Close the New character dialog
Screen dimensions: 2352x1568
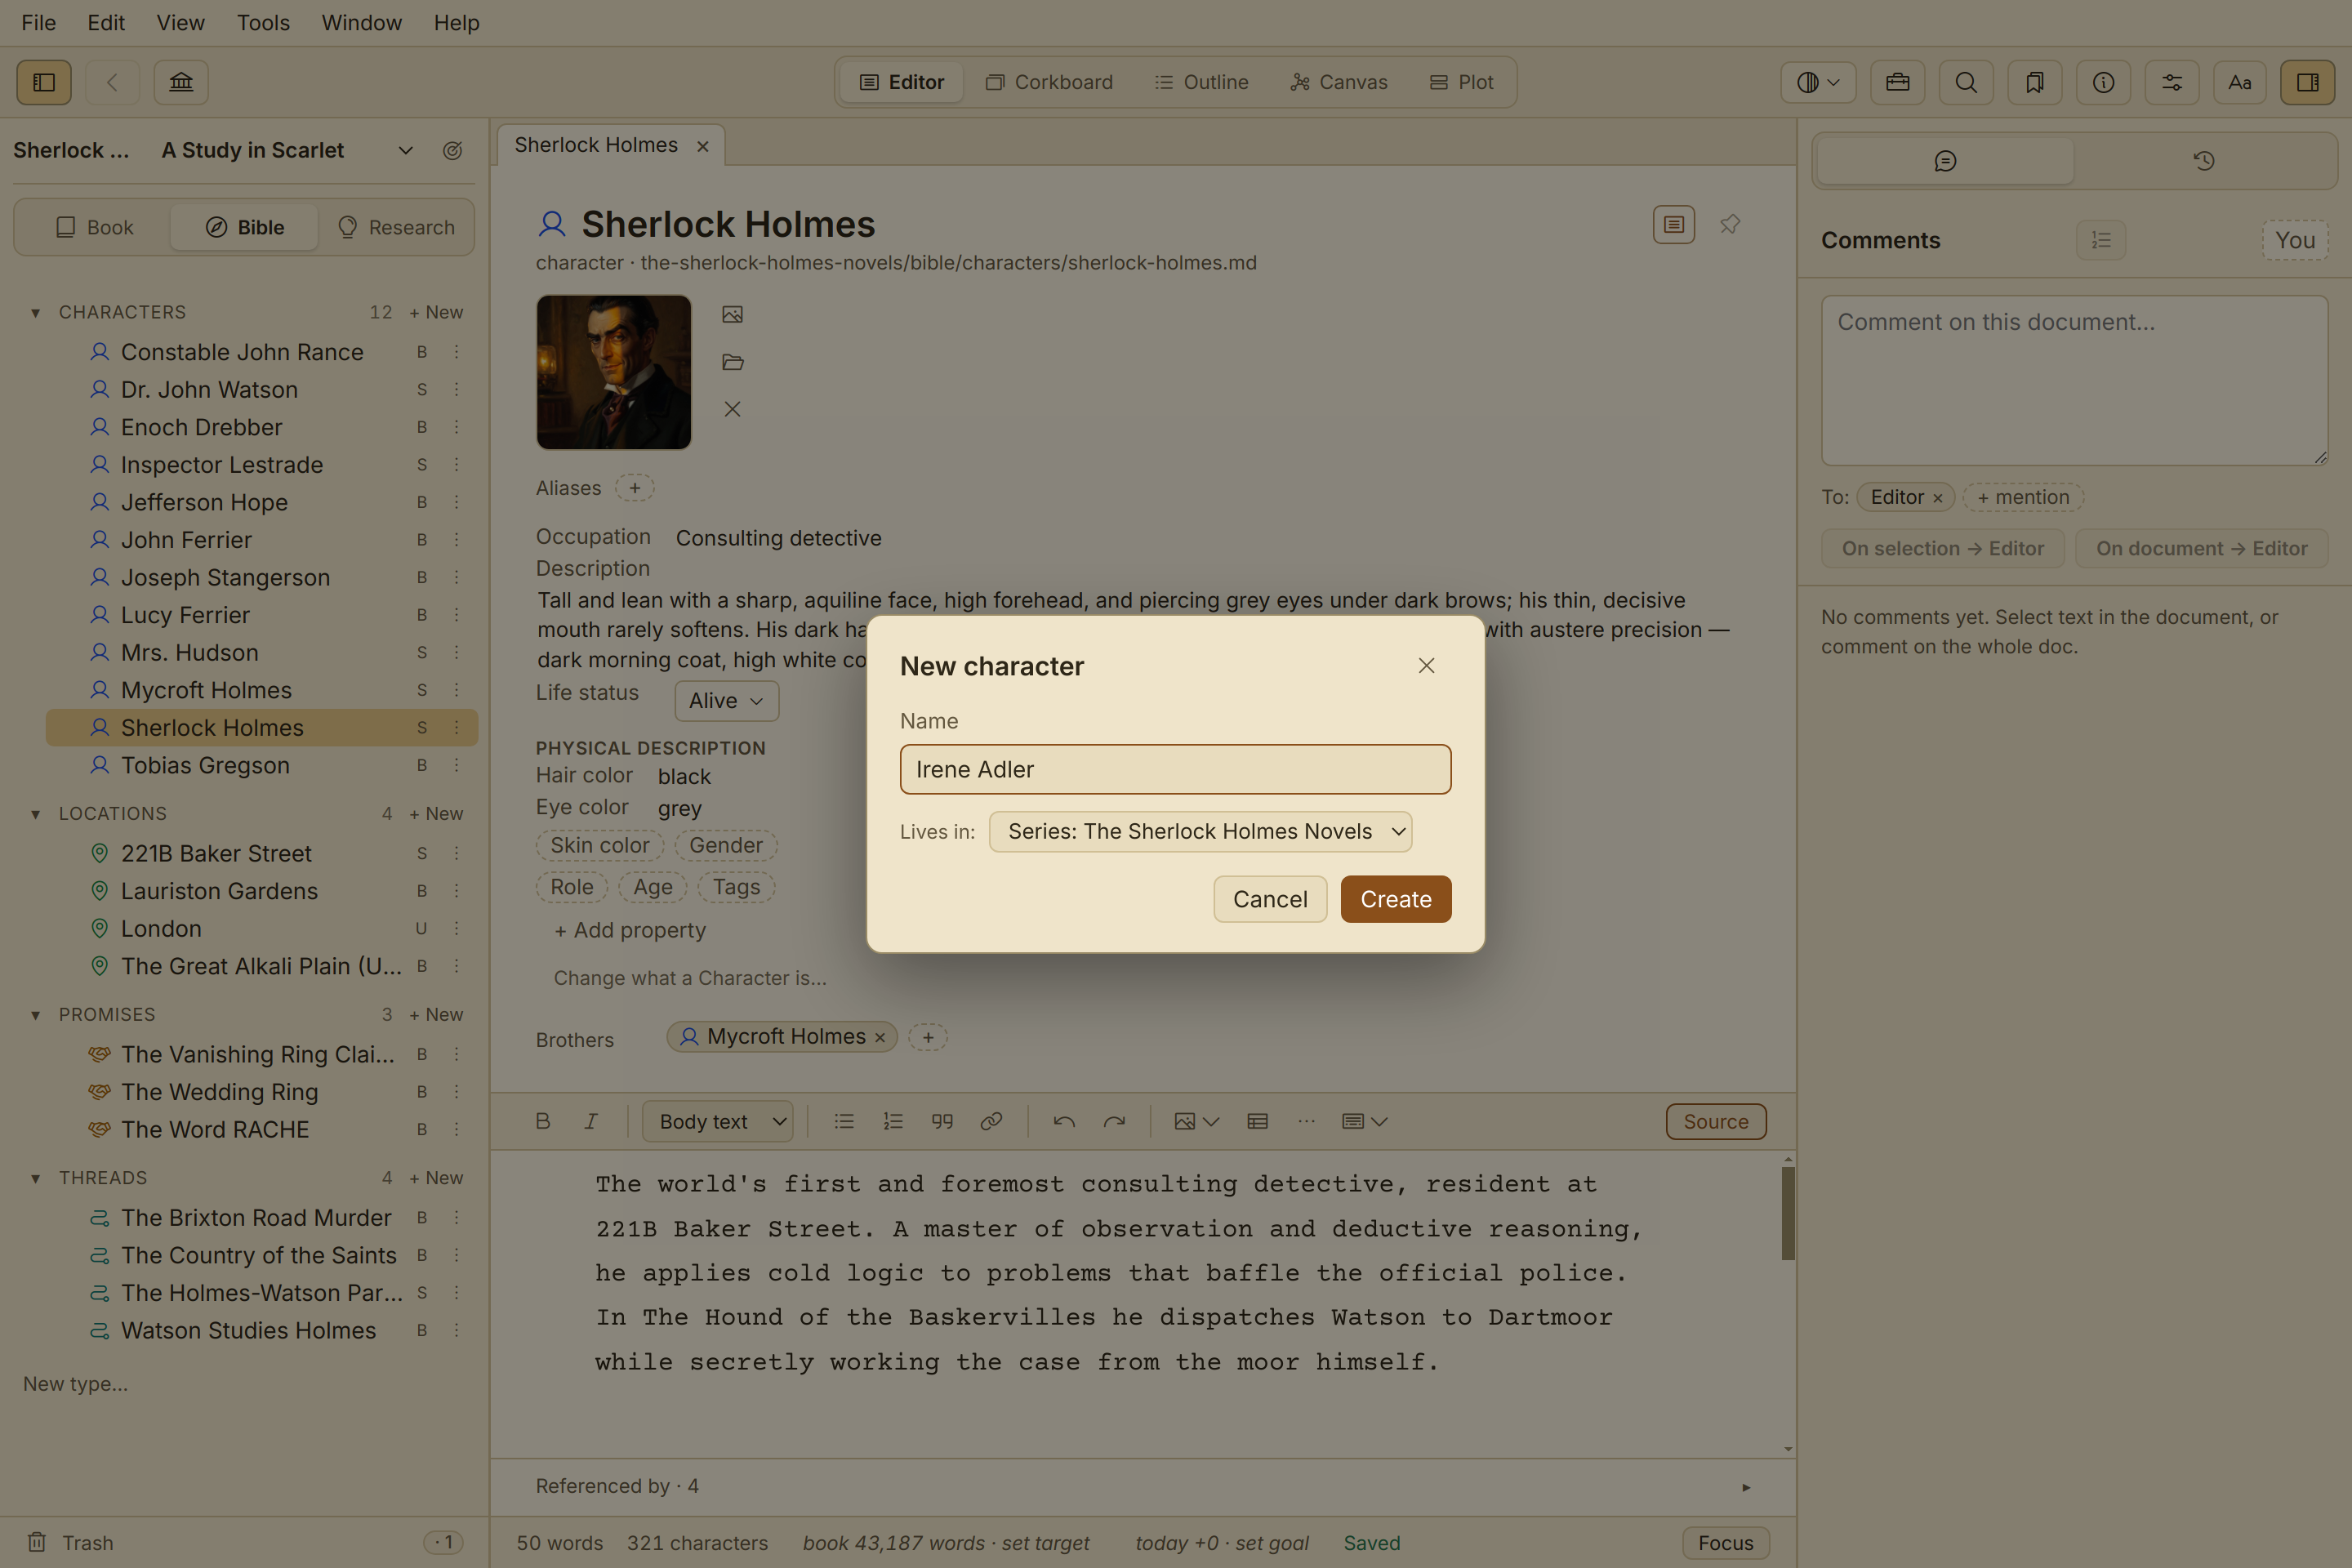click(x=1426, y=666)
